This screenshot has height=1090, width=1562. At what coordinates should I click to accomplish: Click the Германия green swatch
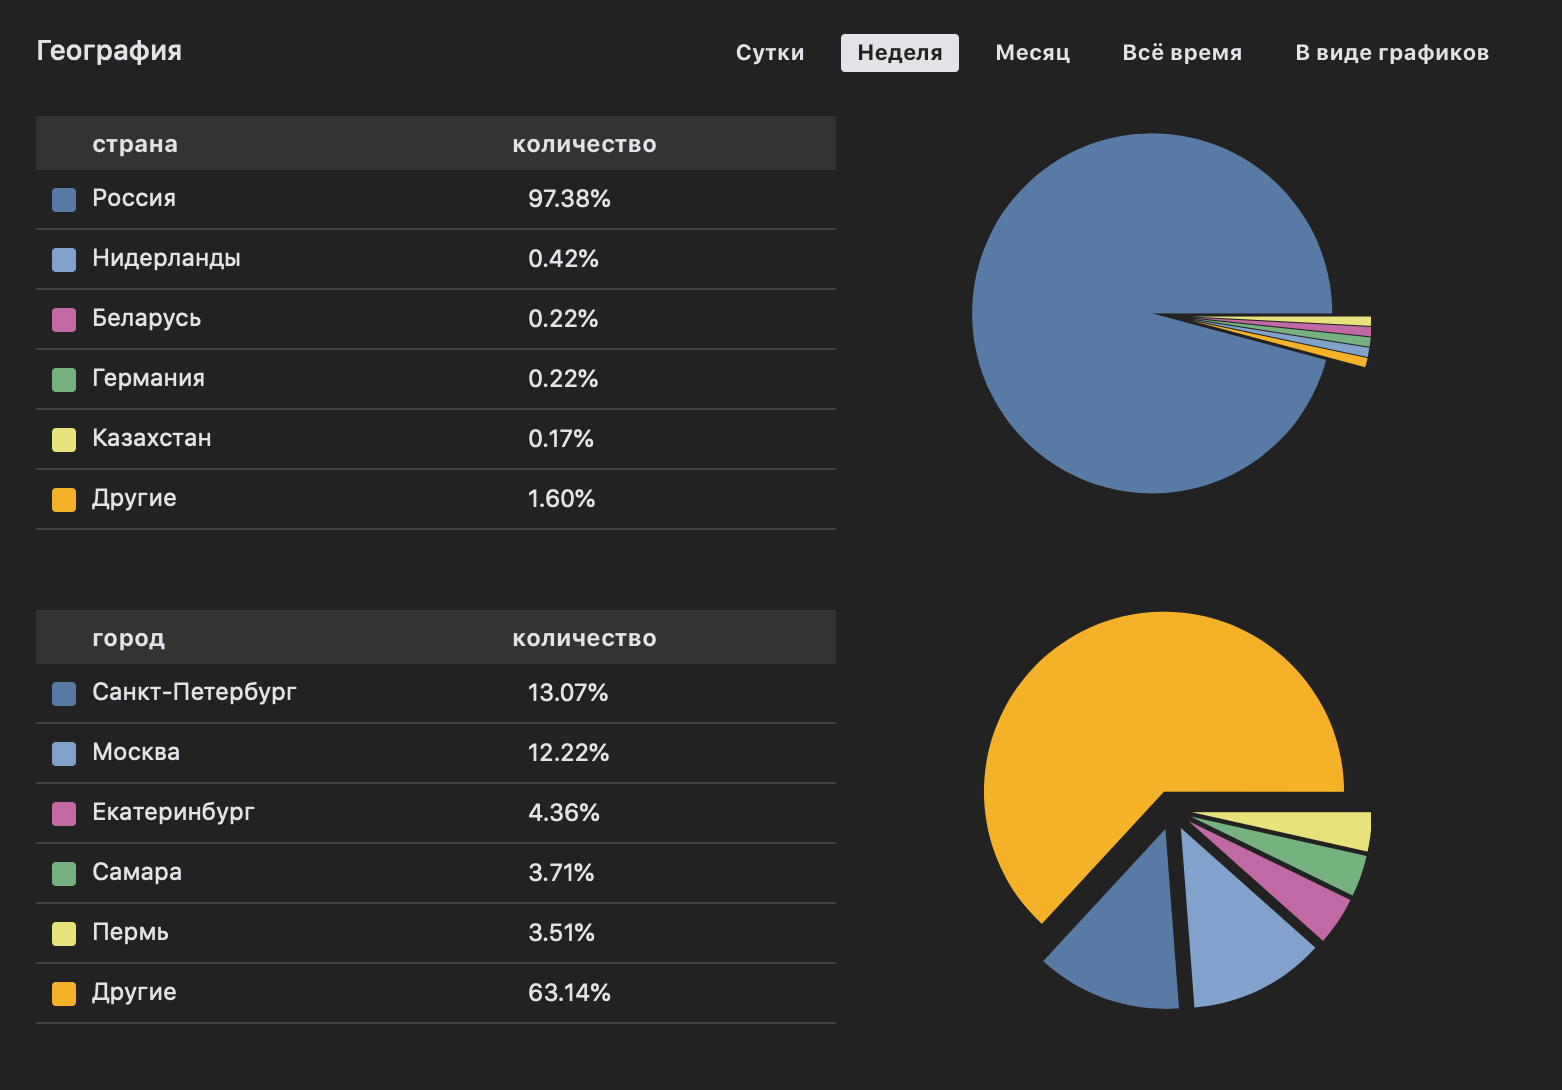point(64,380)
